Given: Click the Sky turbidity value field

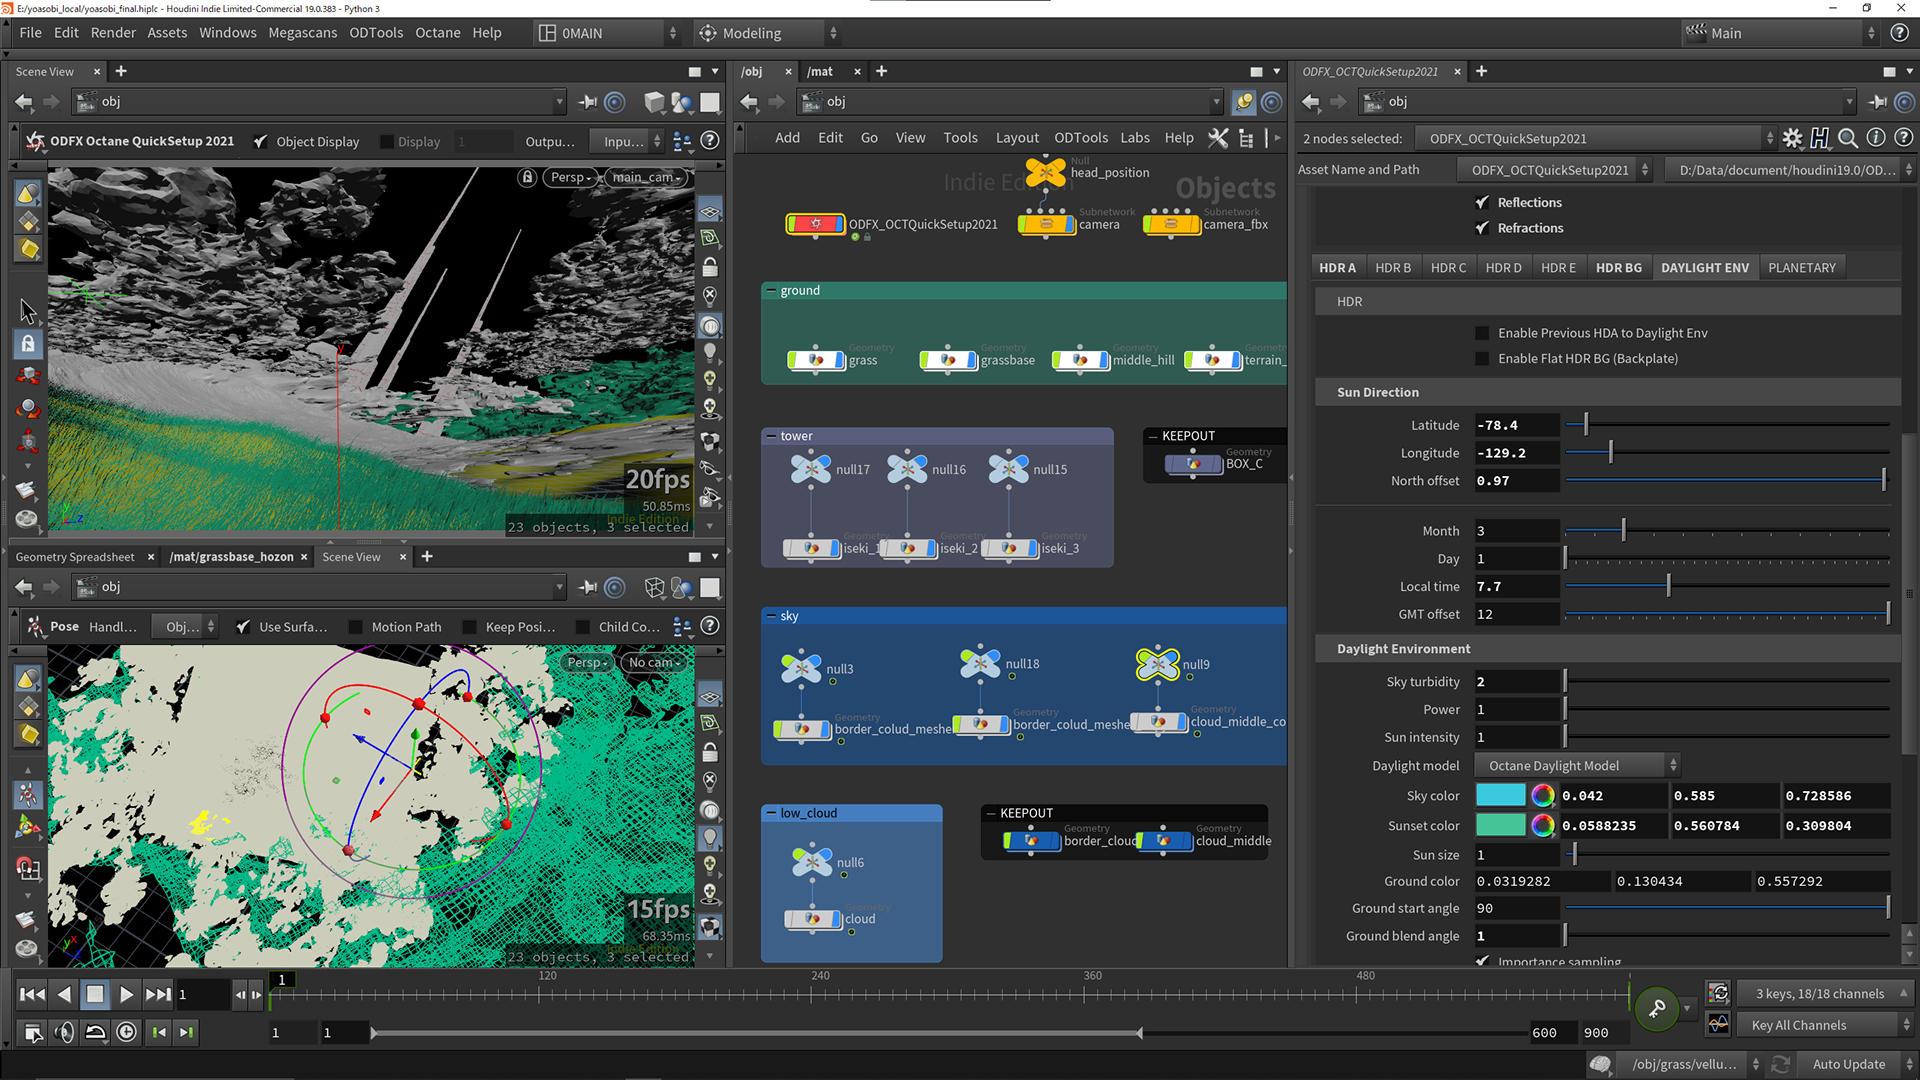Looking at the screenshot, I should pos(1517,682).
